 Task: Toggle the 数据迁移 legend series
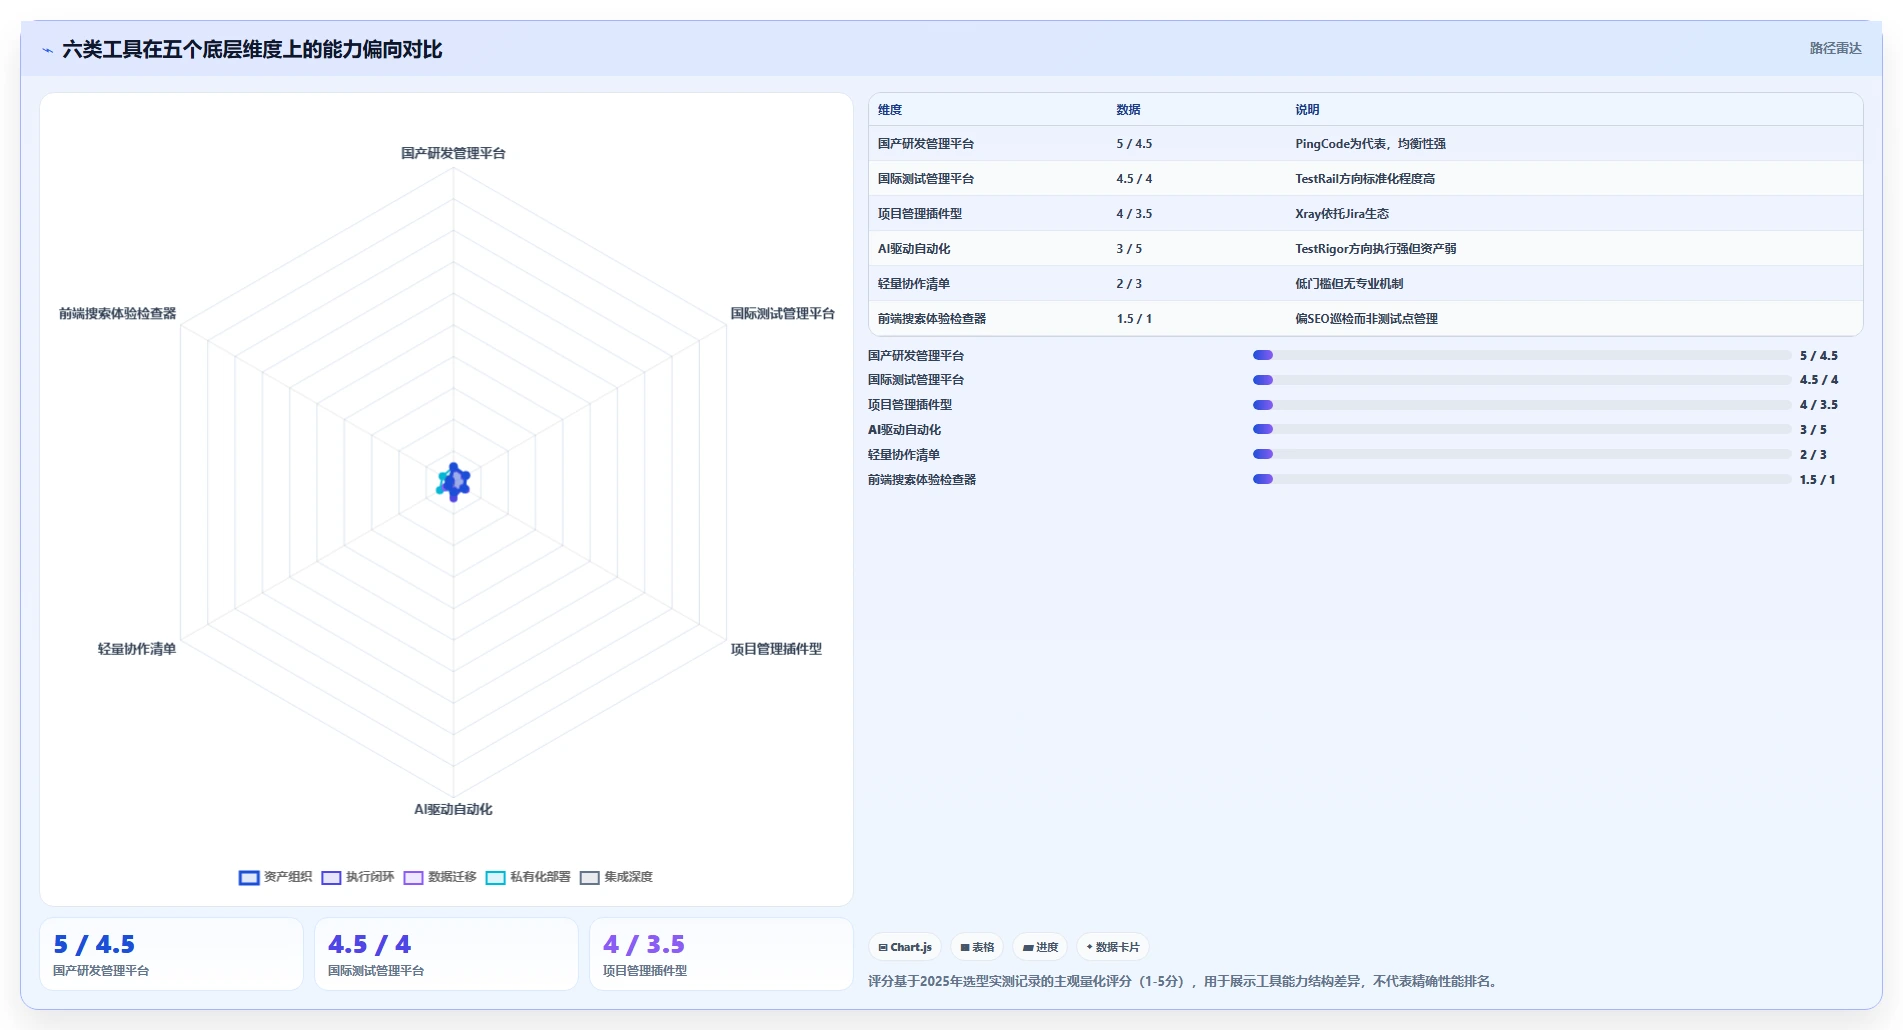tap(440, 877)
